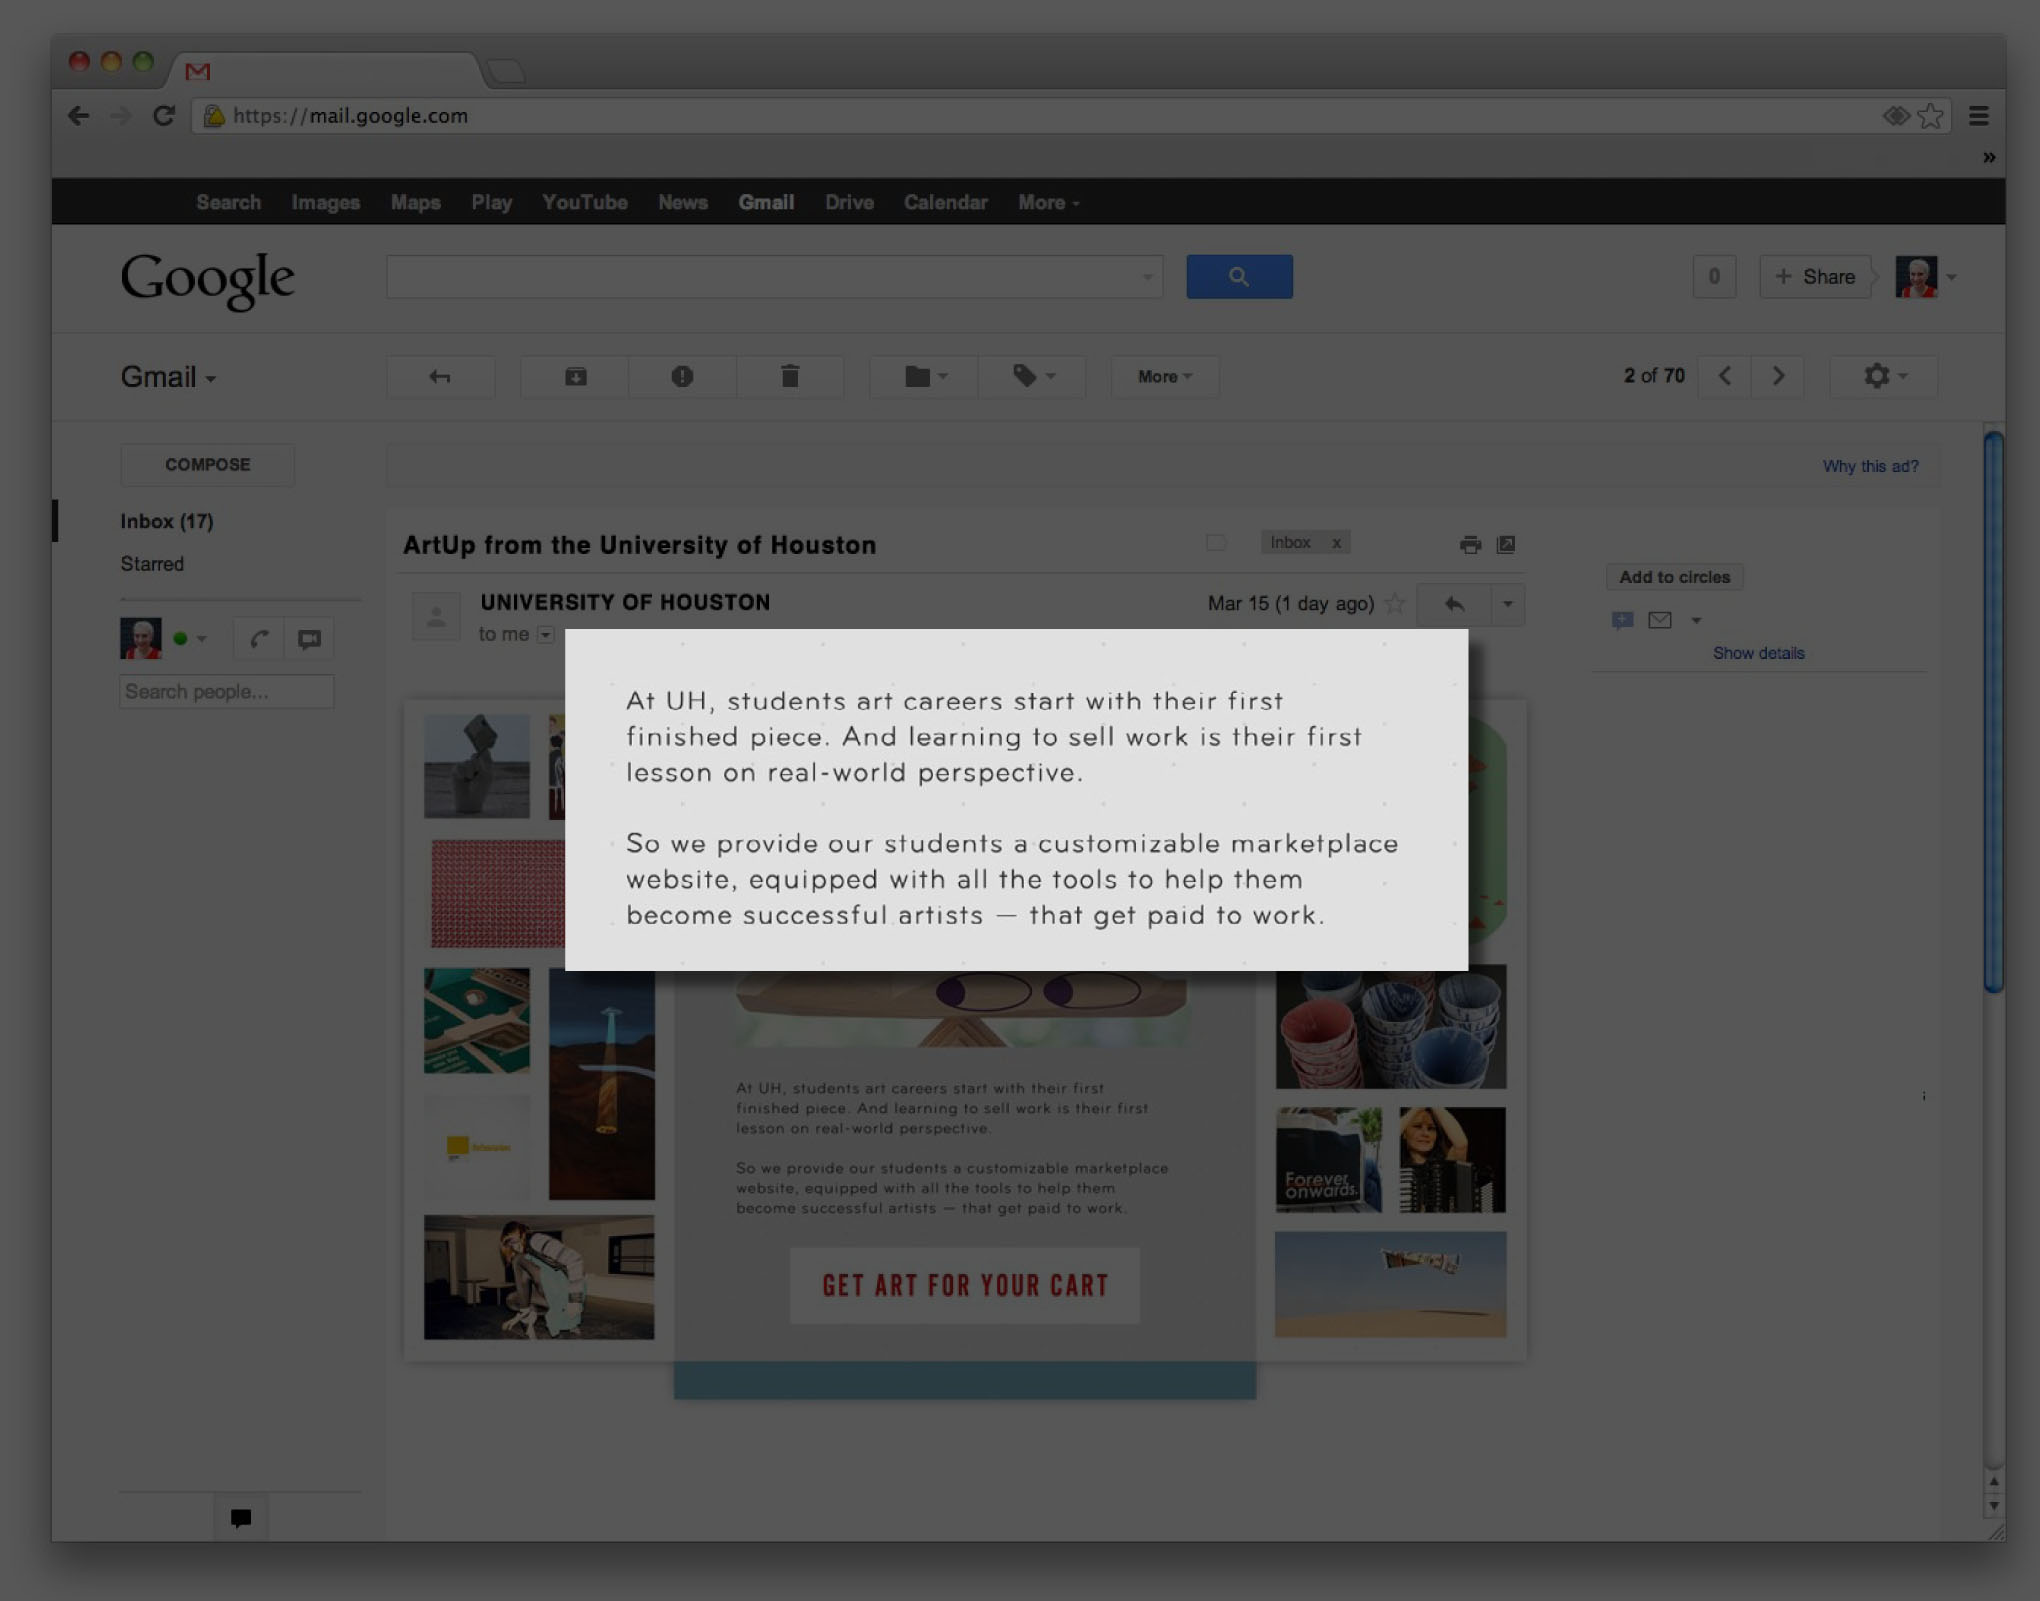2040x1601 pixels.
Task: Open the crouching person photo thumbnail
Action: click(x=539, y=1277)
